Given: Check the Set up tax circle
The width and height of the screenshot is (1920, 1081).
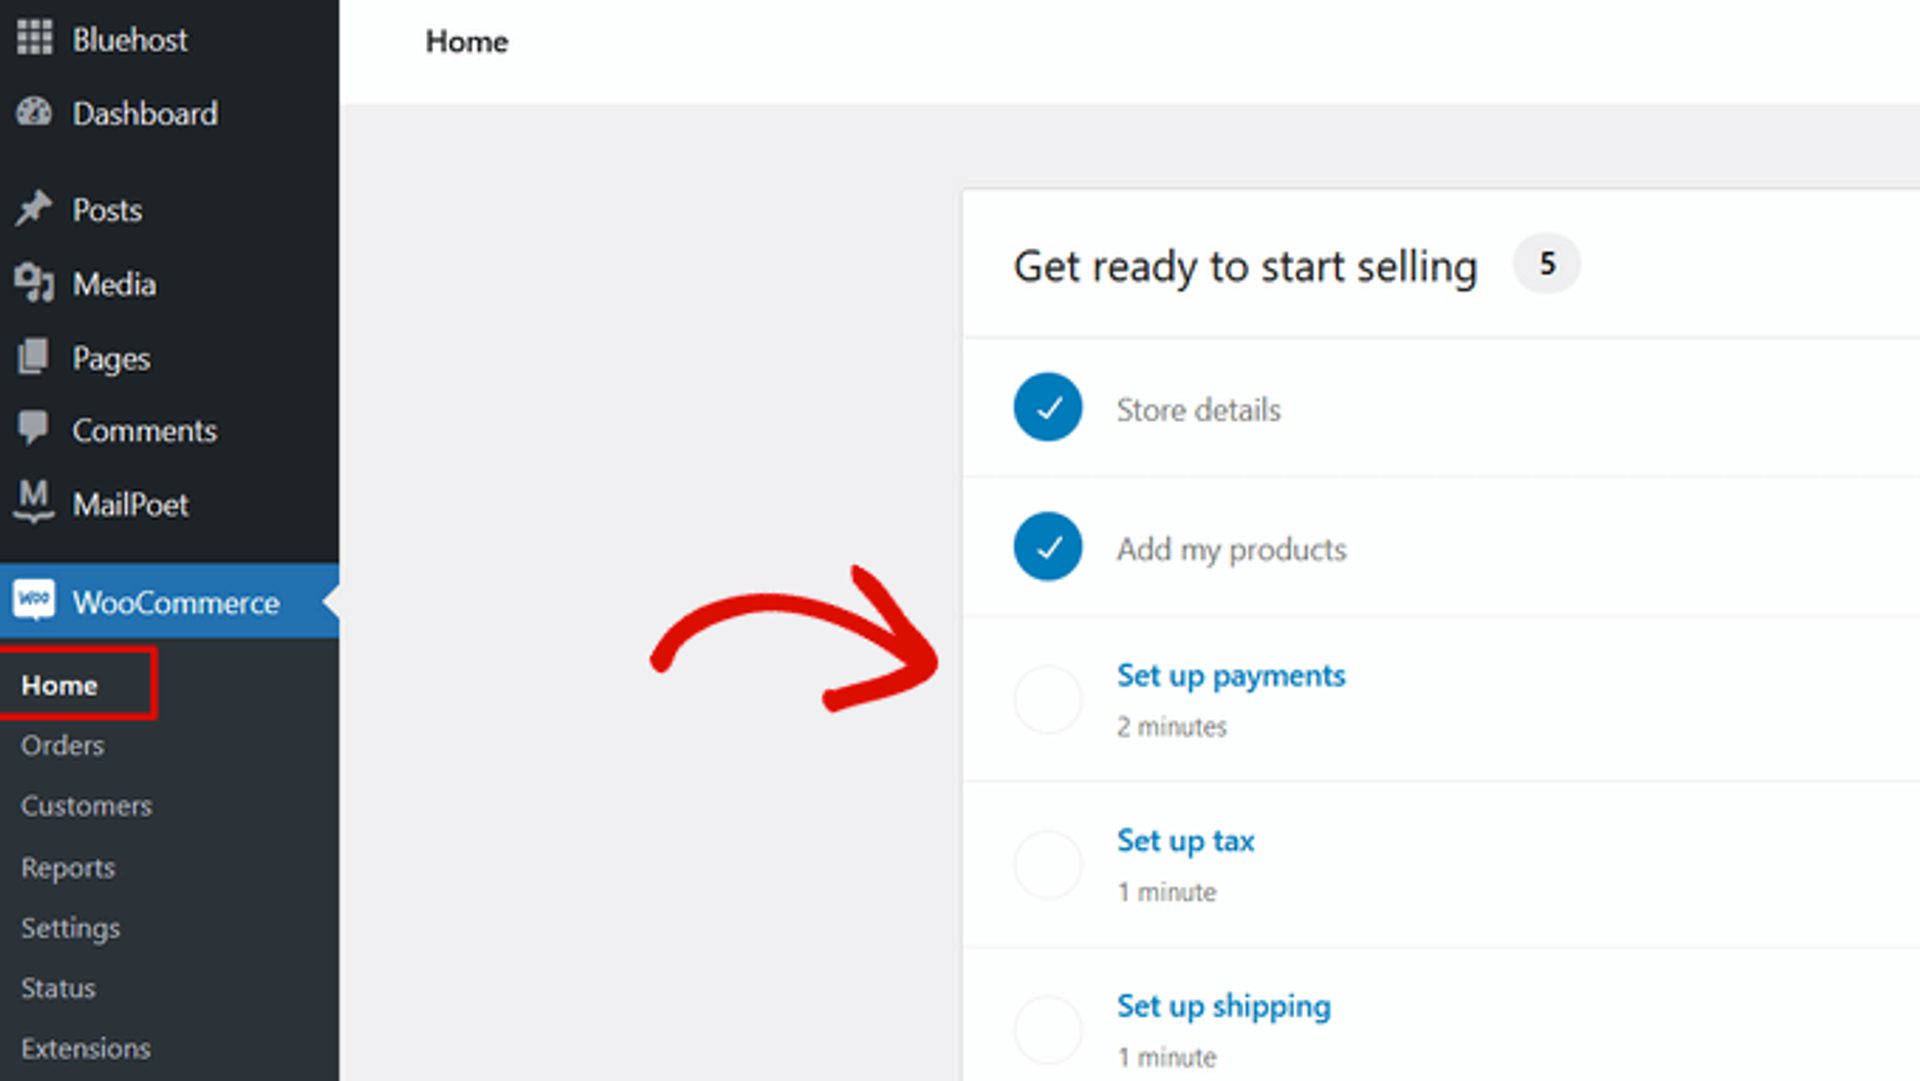Looking at the screenshot, I should [x=1047, y=865].
